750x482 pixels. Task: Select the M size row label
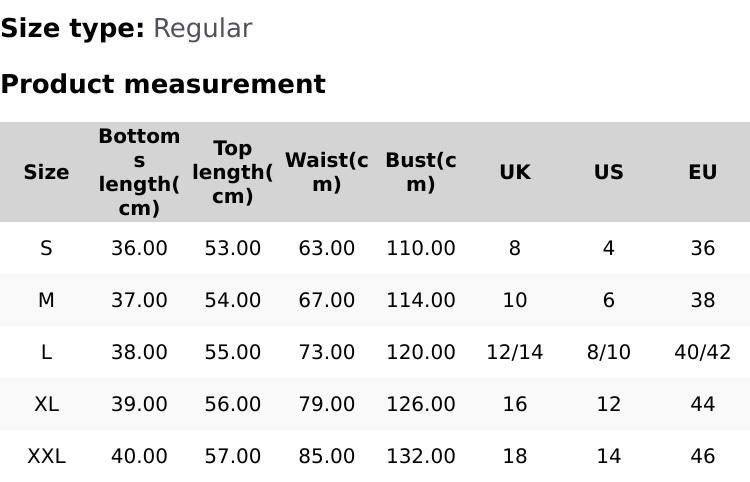[46, 300]
